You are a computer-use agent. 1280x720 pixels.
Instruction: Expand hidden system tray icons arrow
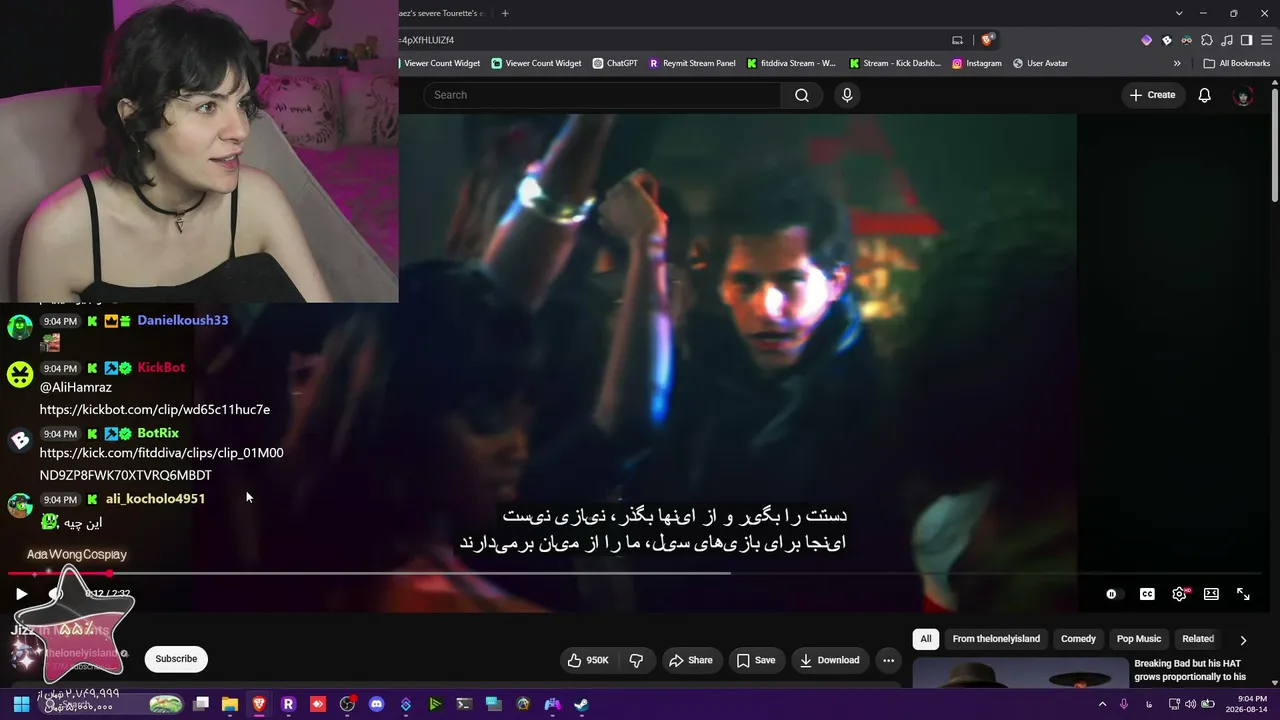coord(1103,704)
